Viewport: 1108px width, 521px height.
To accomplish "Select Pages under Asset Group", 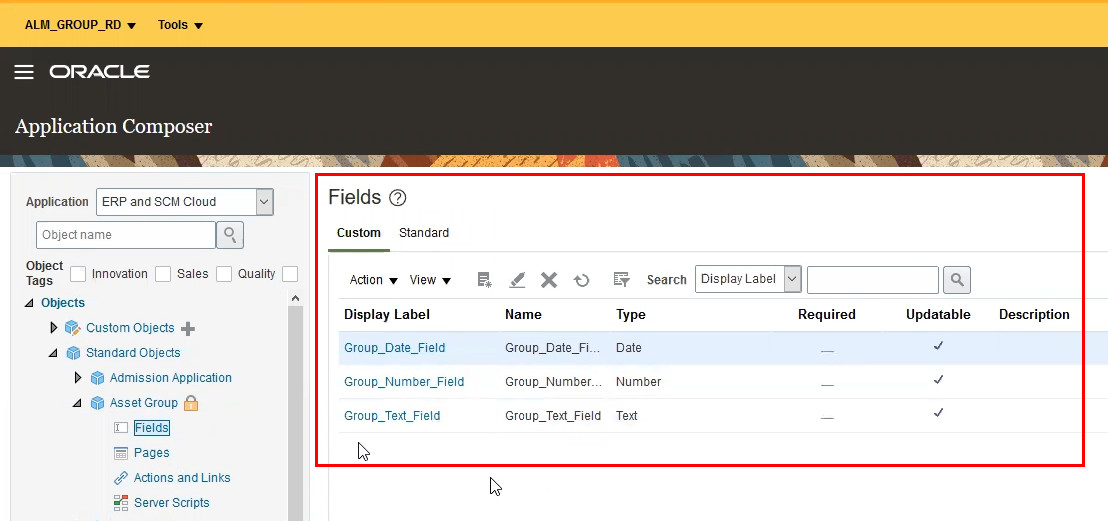I will 152,452.
